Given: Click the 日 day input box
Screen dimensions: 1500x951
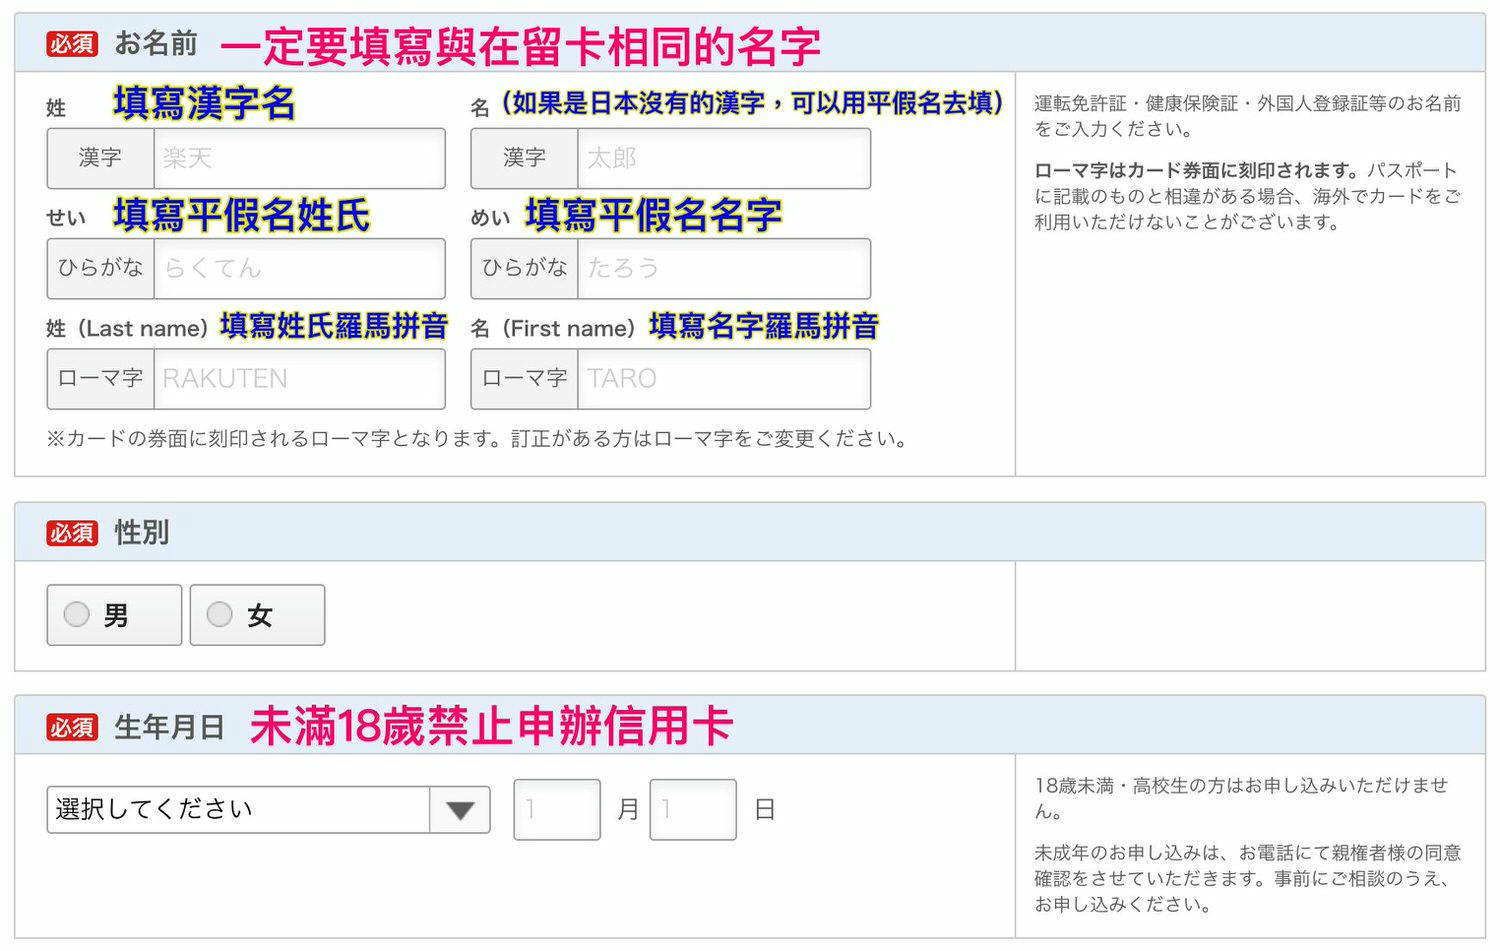Looking at the screenshot, I should 693,810.
